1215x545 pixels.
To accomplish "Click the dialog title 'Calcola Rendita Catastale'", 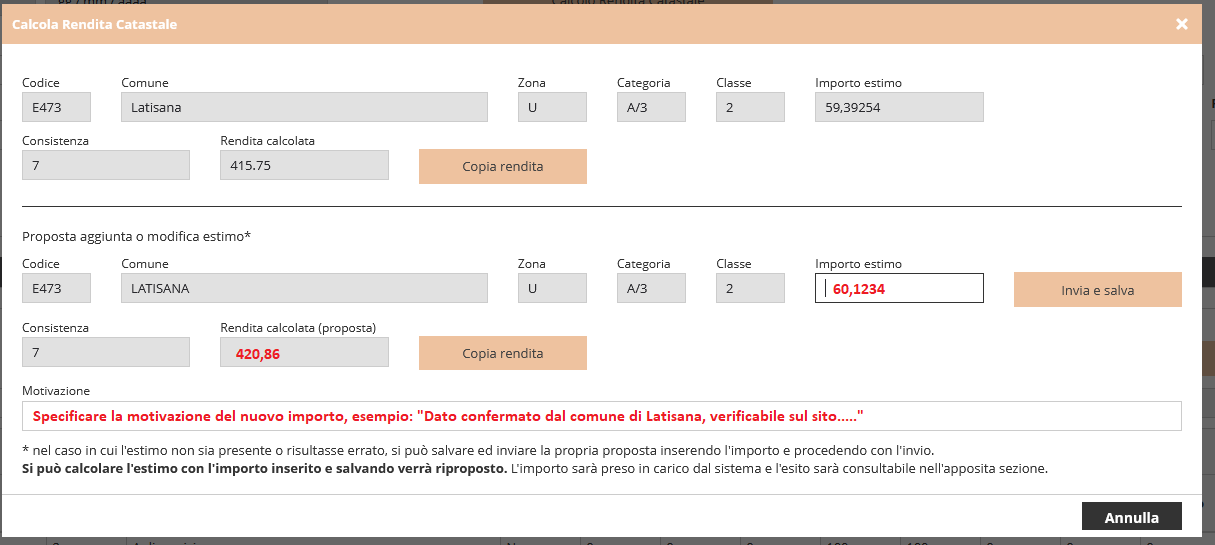I will 94,24.
